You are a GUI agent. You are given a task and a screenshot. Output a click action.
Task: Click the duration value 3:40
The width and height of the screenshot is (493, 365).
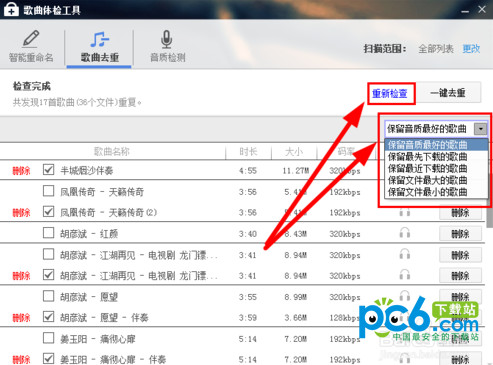coord(248,234)
